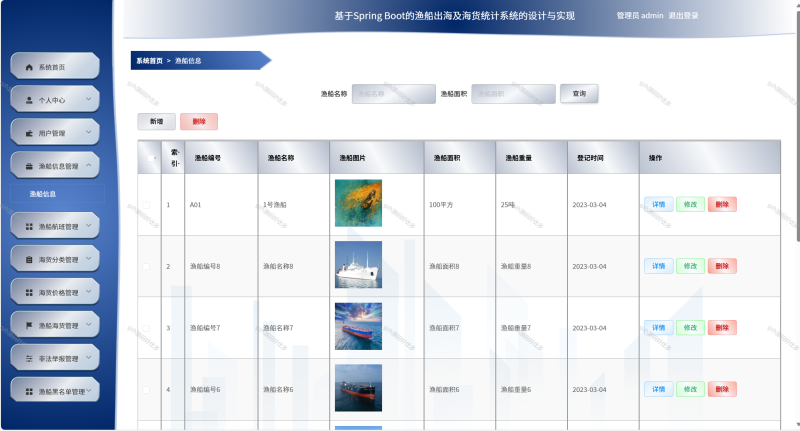The image size is (800, 431).
Task: Expand the 用户管理 menu chevron
Action: (89, 132)
